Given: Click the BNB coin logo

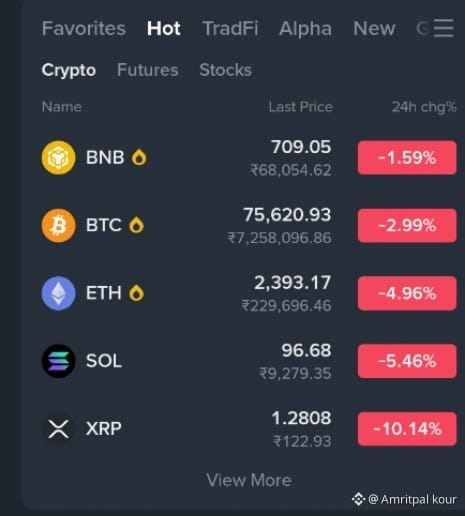Looking at the screenshot, I should (x=58, y=158).
